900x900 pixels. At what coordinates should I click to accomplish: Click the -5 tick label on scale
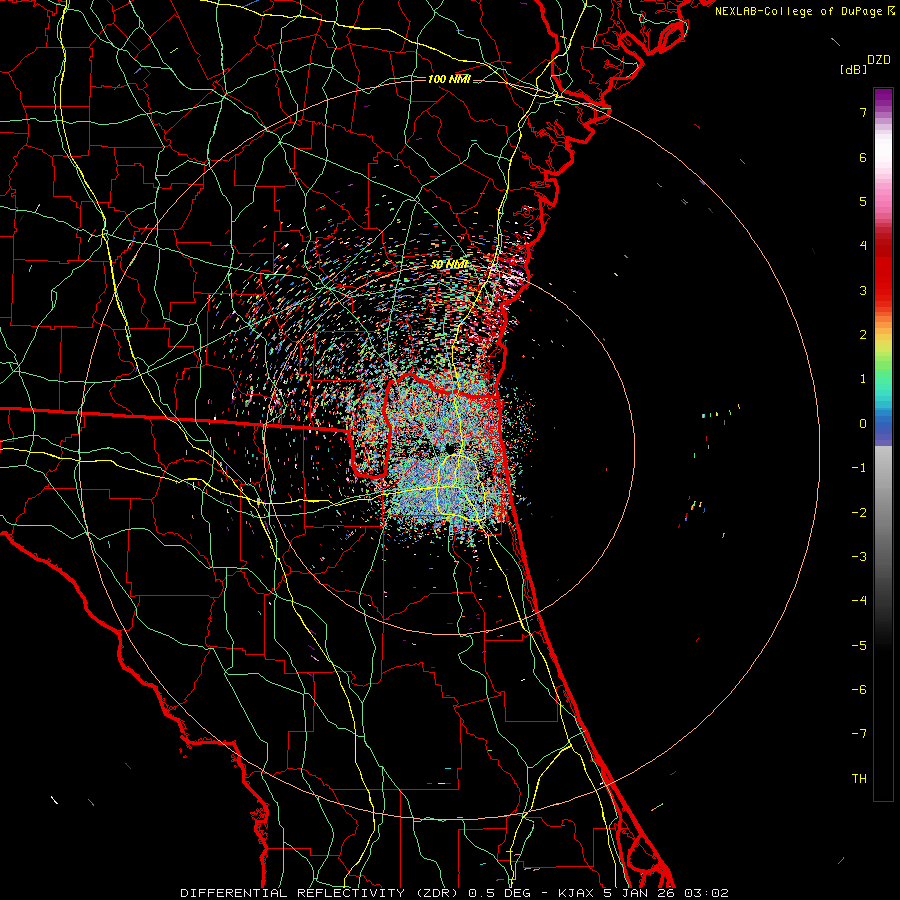[859, 646]
